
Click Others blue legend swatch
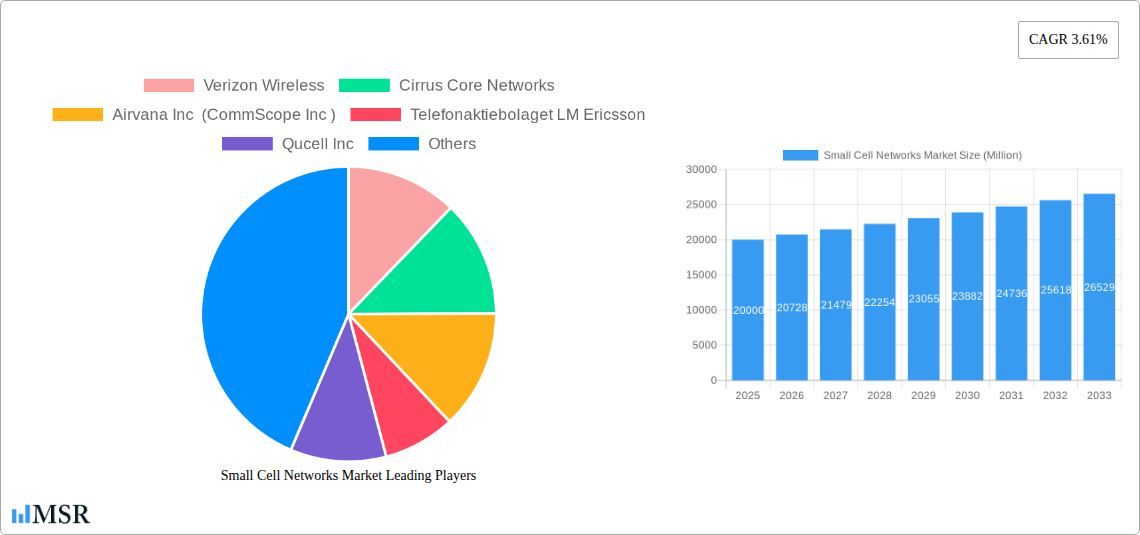click(393, 144)
